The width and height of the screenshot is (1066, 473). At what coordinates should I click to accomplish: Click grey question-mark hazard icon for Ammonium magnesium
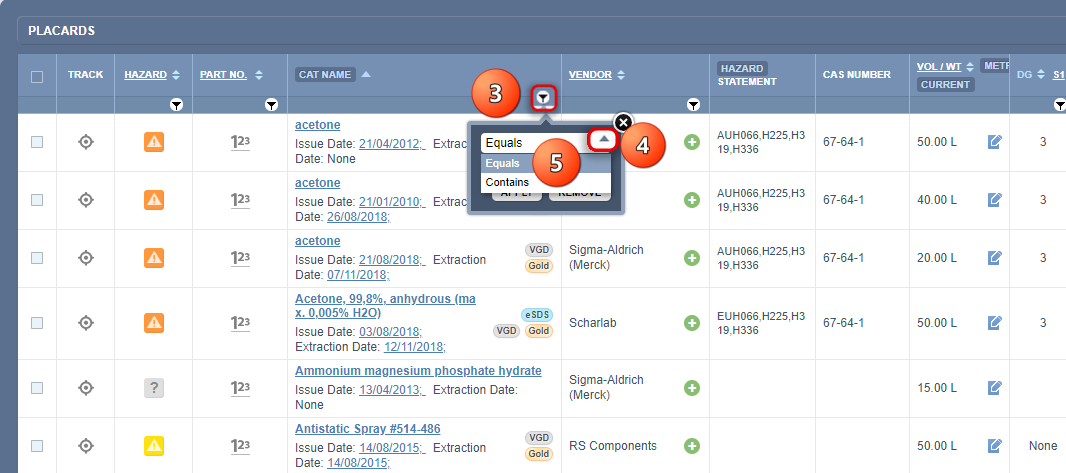click(154, 387)
